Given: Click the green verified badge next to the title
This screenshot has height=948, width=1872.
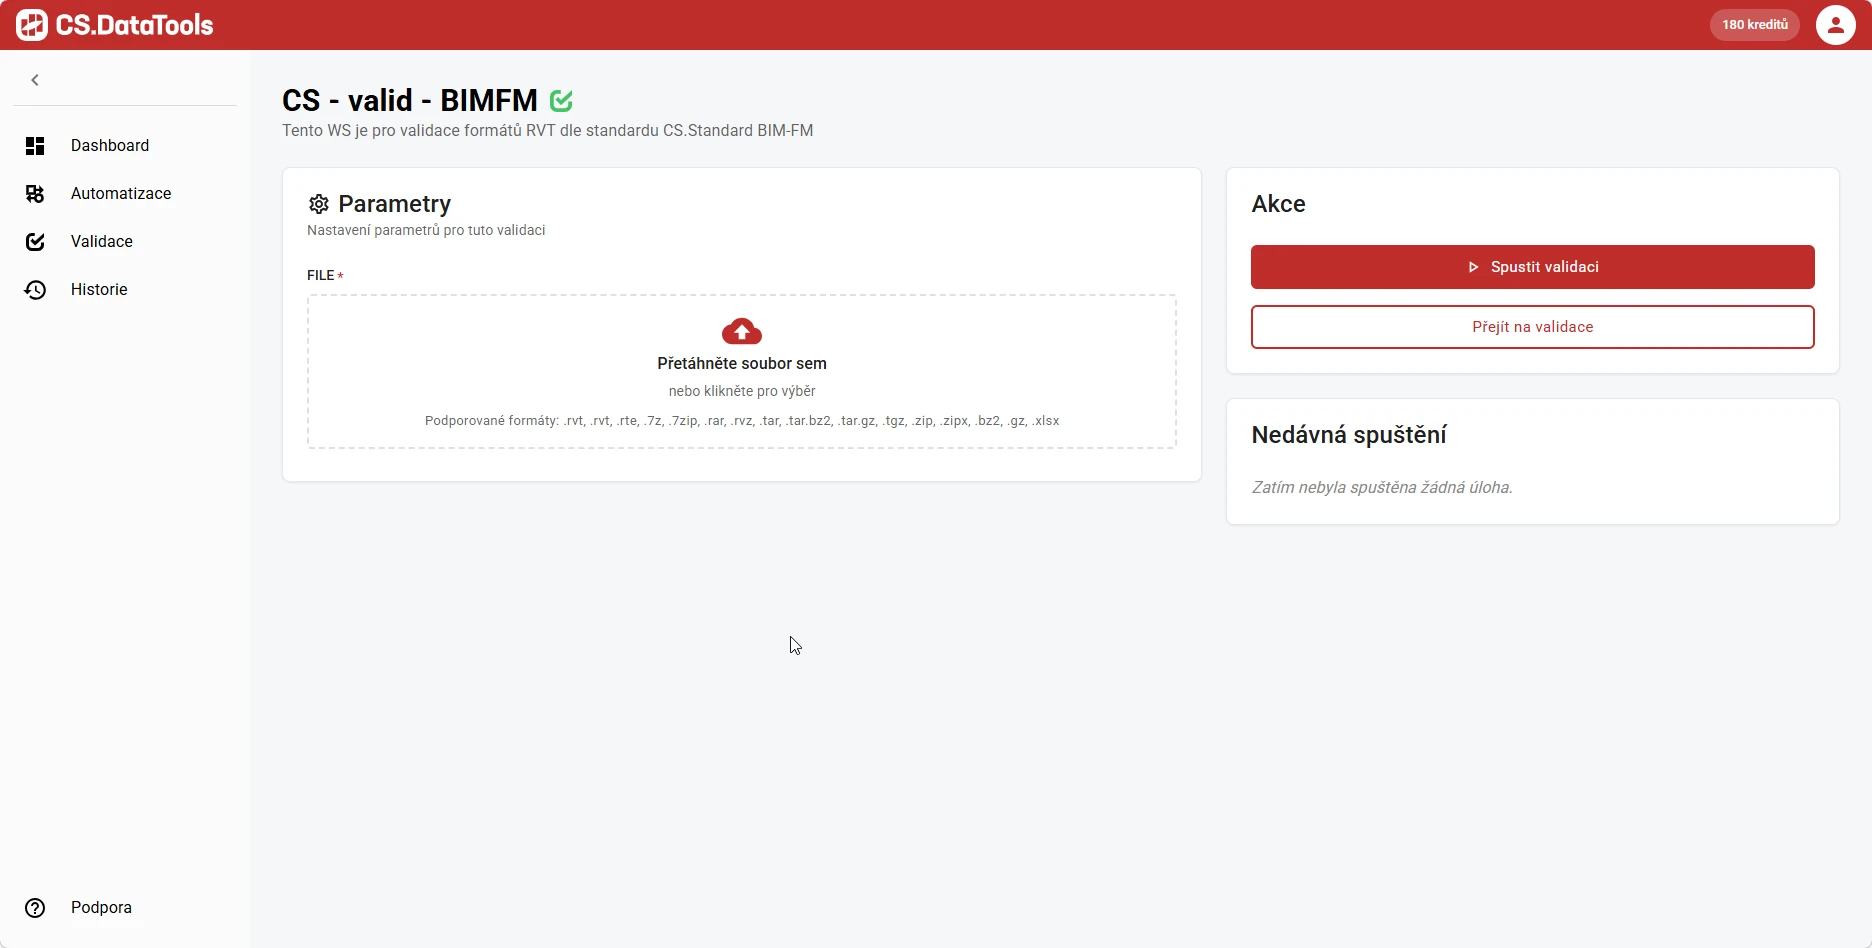Looking at the screenshot, I should click(562, 101).
